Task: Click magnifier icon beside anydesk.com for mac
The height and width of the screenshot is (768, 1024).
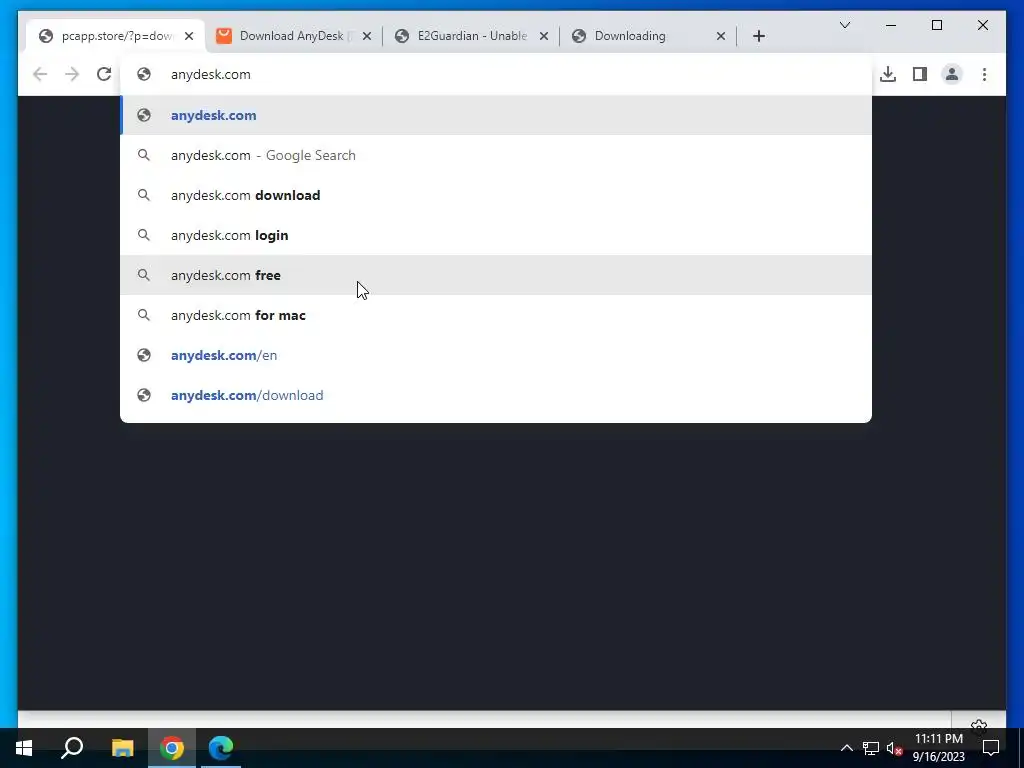Action: pyautogui.click(x=144, y=315)
